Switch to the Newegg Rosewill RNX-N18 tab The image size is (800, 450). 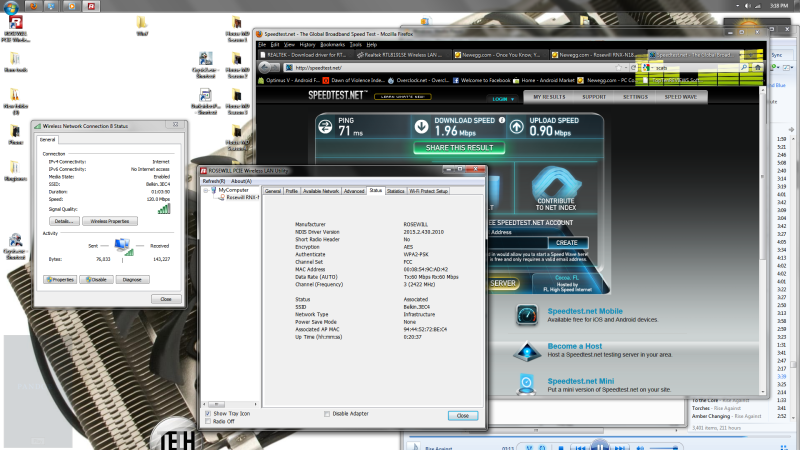(597, 55)
